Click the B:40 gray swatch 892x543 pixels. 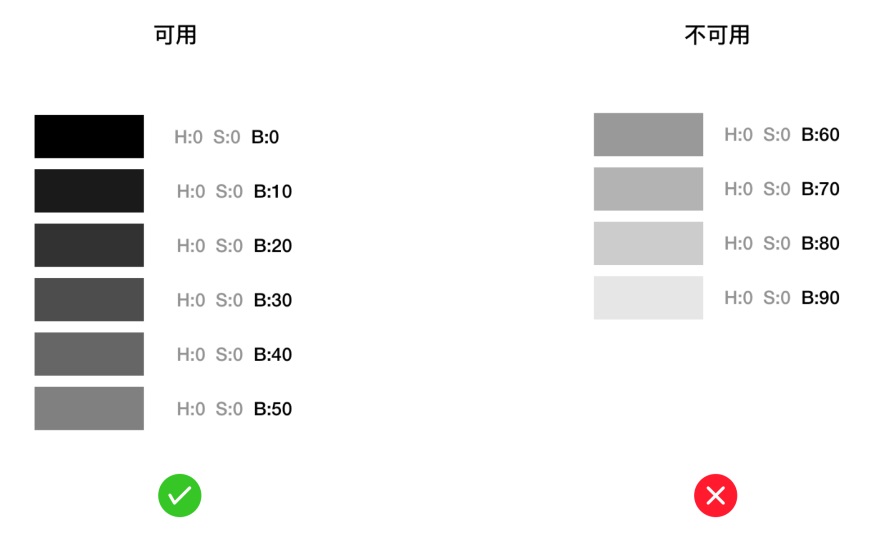[89, 354]
